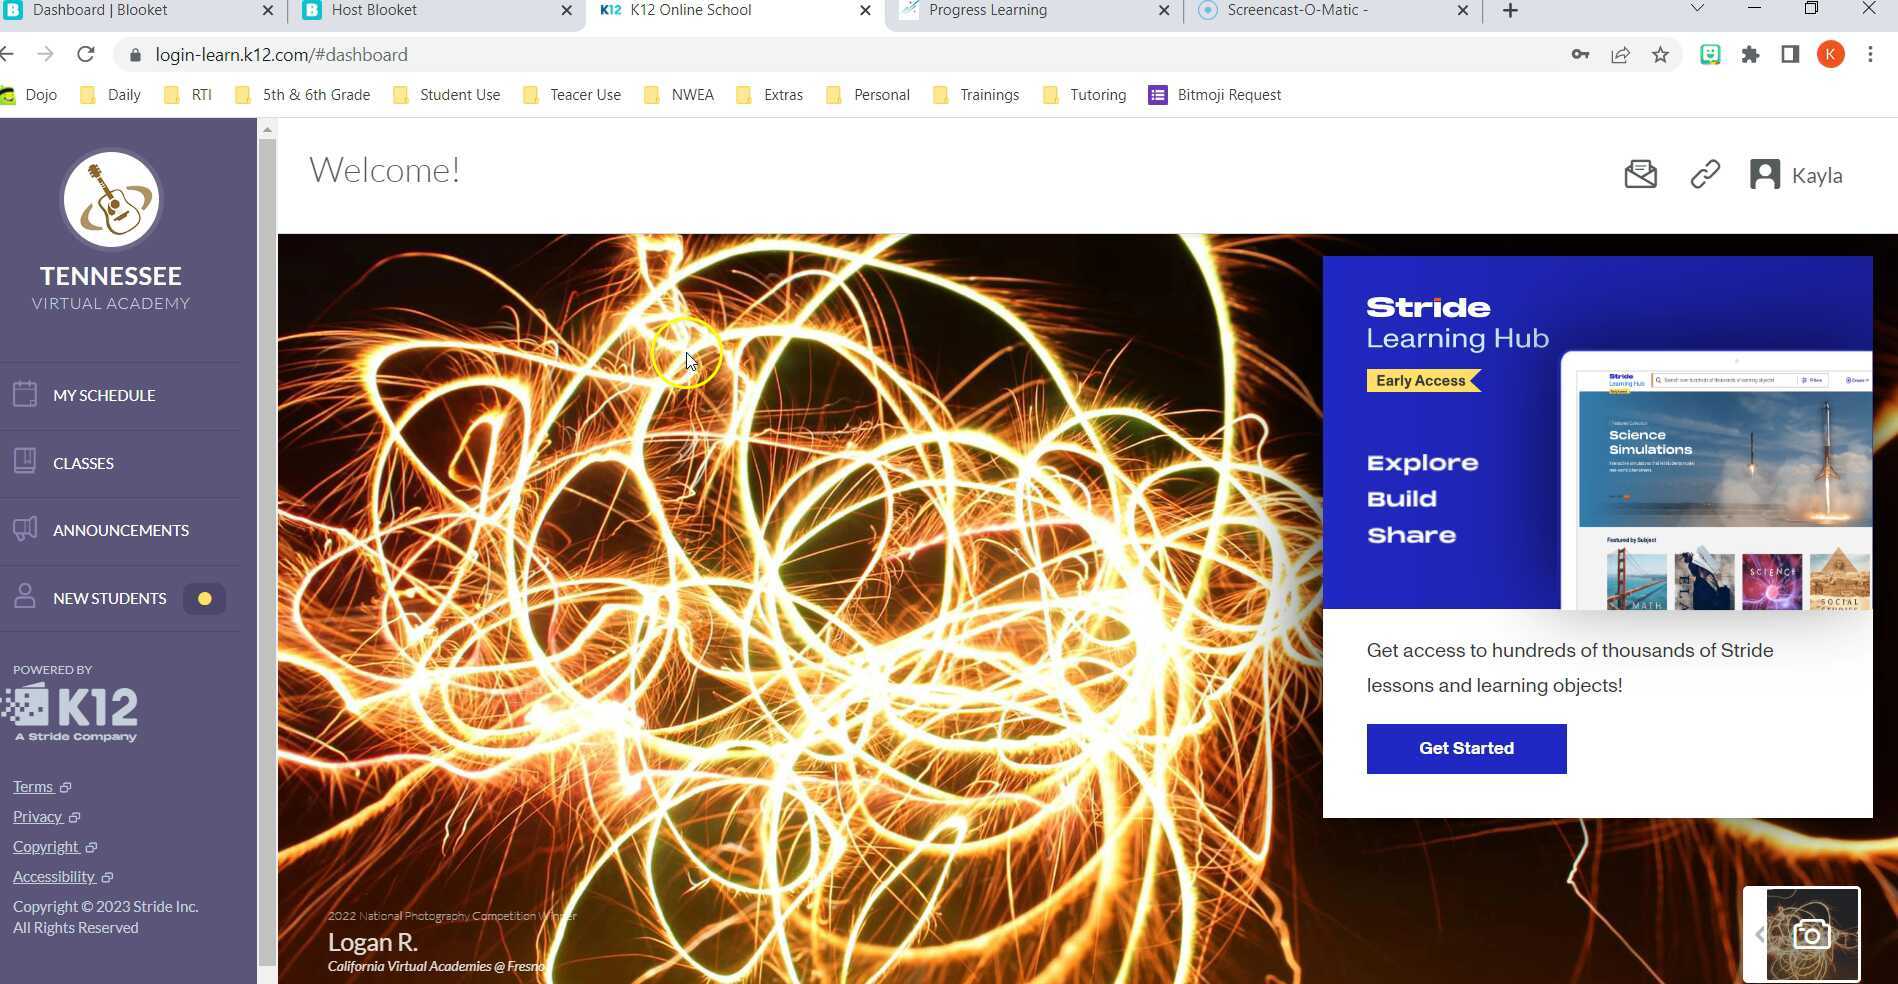Screen dimensions: 1898x984
Task: Open the mail inbox envelope icon
Action: [1640, 174]
